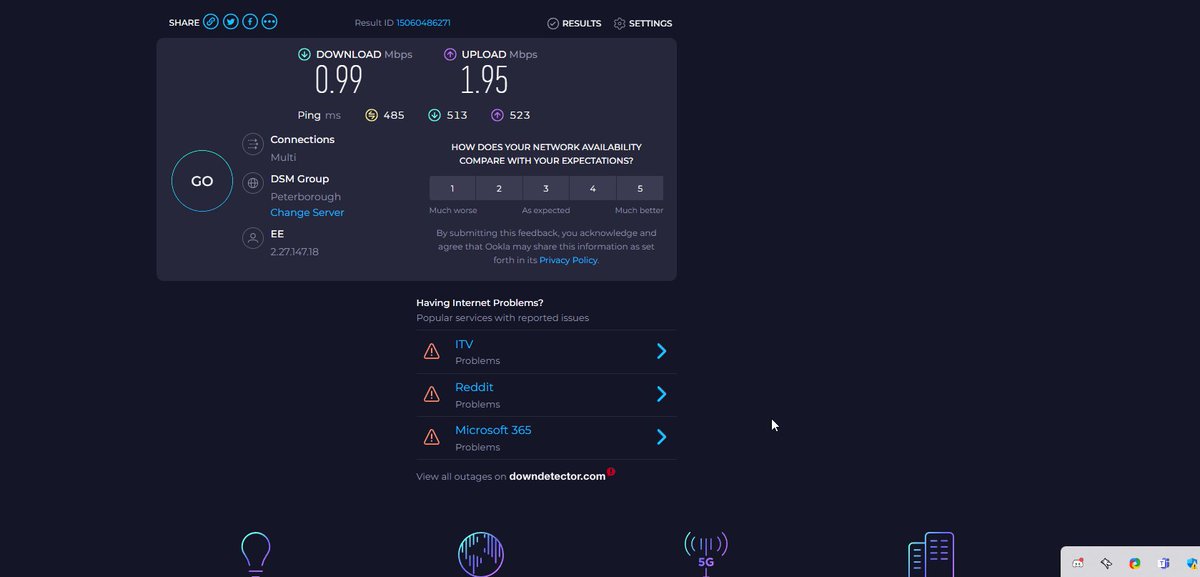Click the circular waveform icon at bottom

pos(481,554)
